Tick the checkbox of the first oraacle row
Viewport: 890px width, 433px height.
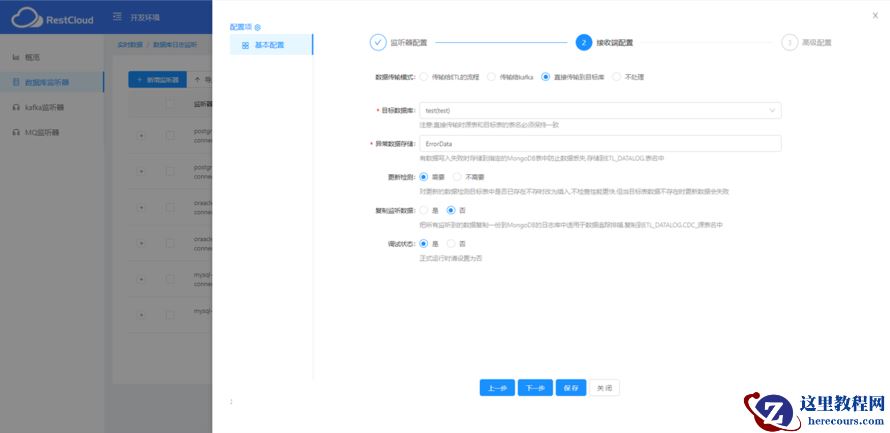tap(170, 207)
